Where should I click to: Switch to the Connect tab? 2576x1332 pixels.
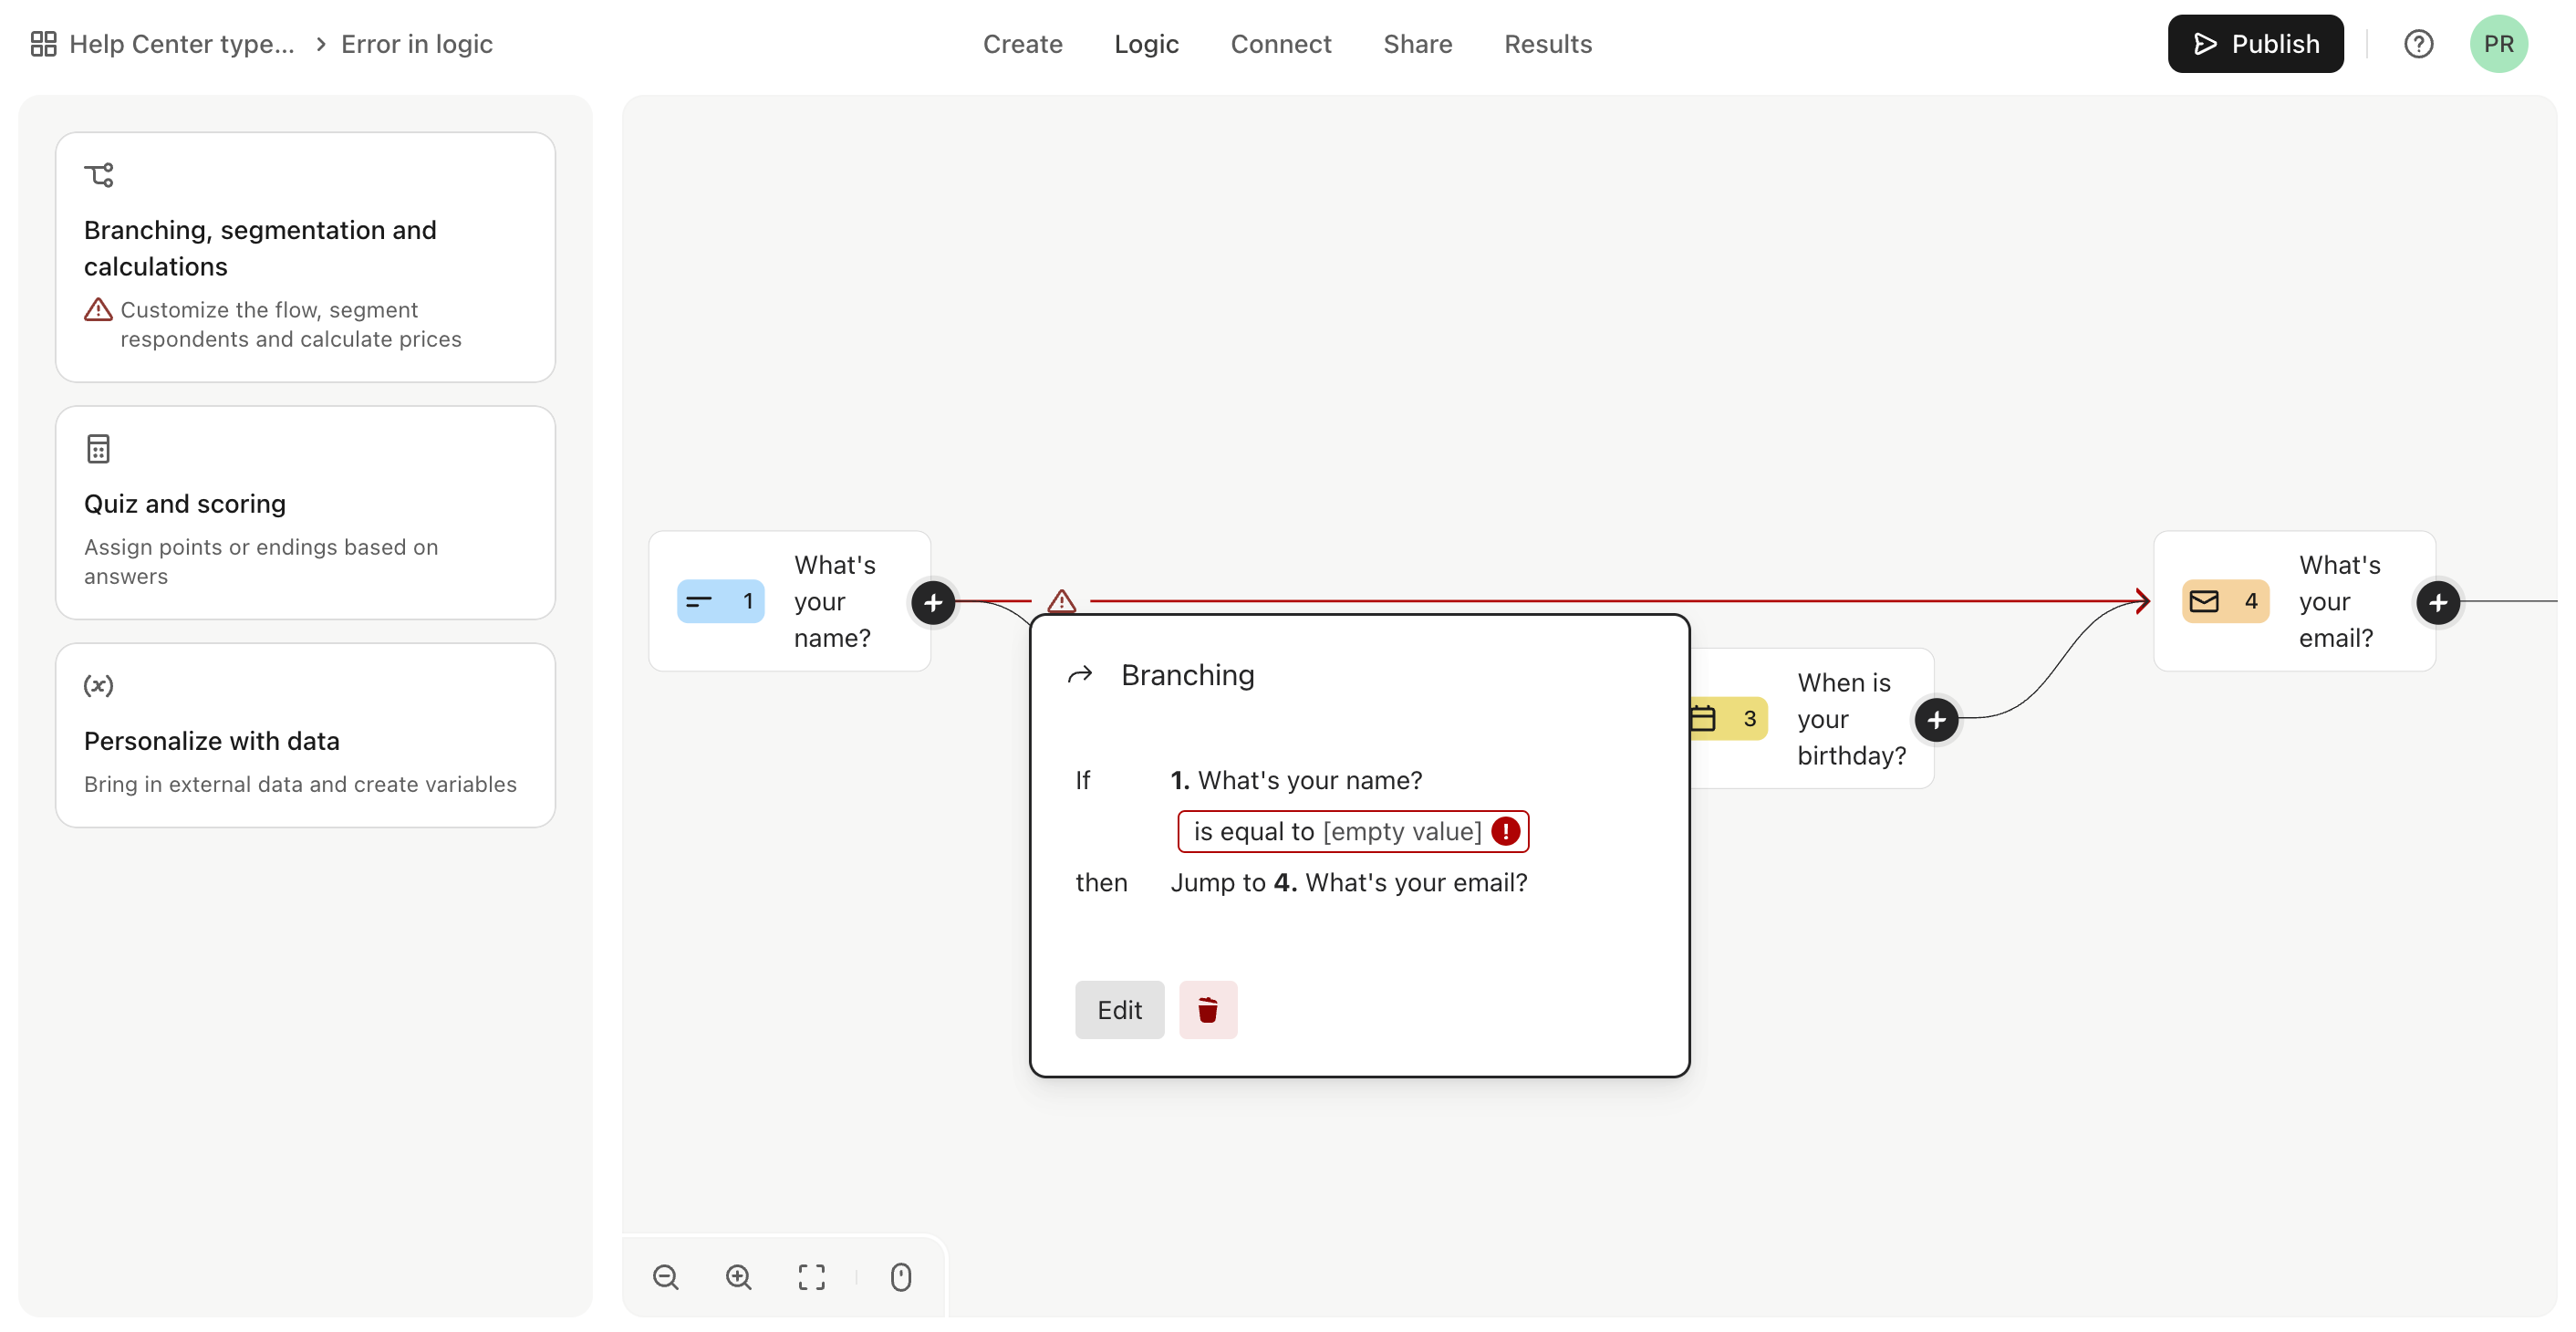(1280, 44)
